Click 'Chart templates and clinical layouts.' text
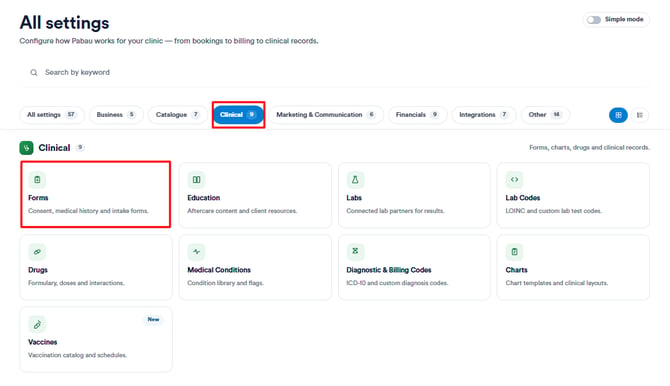 (x=556, y=283)
